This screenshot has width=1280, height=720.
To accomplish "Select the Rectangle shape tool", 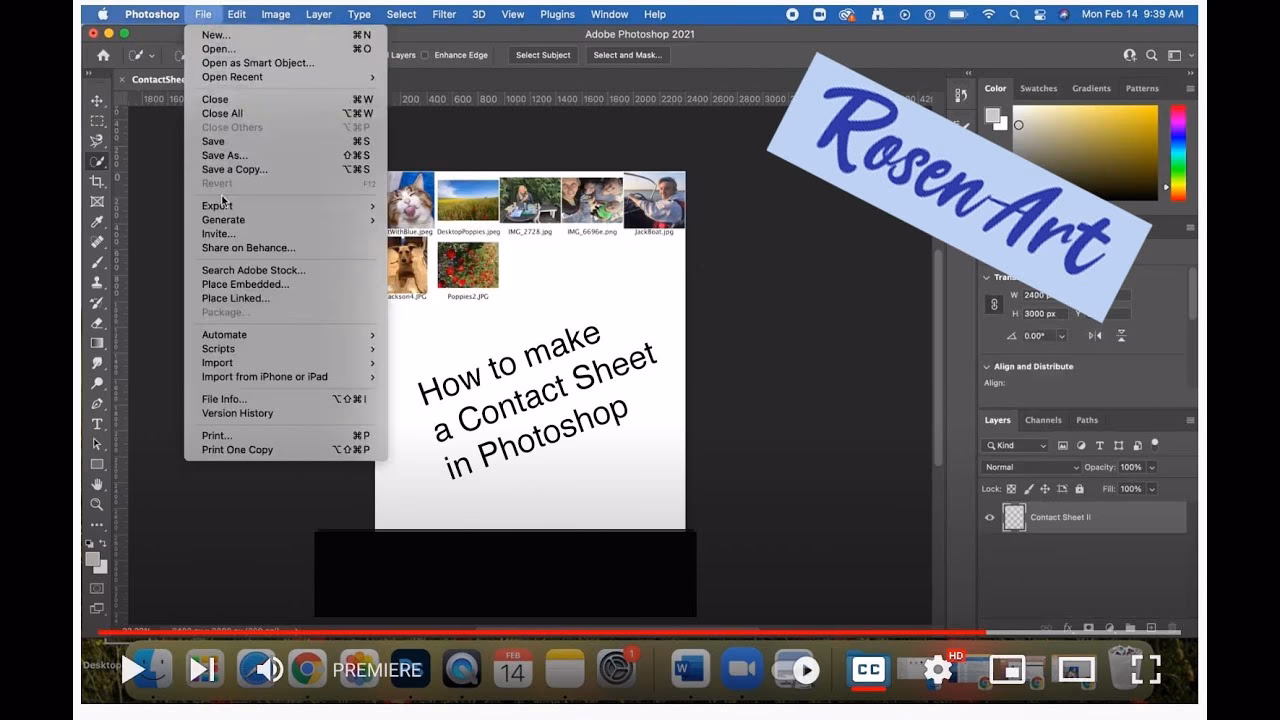I will coord(97,464).
